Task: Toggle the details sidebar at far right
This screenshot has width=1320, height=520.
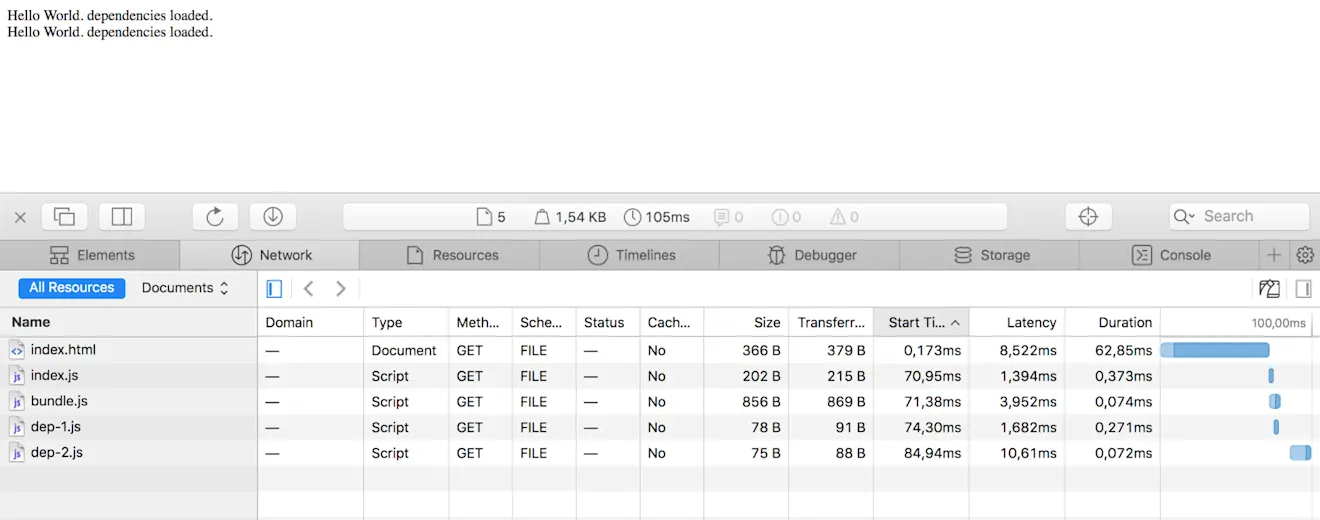Action: click(x=1303, y=289)
